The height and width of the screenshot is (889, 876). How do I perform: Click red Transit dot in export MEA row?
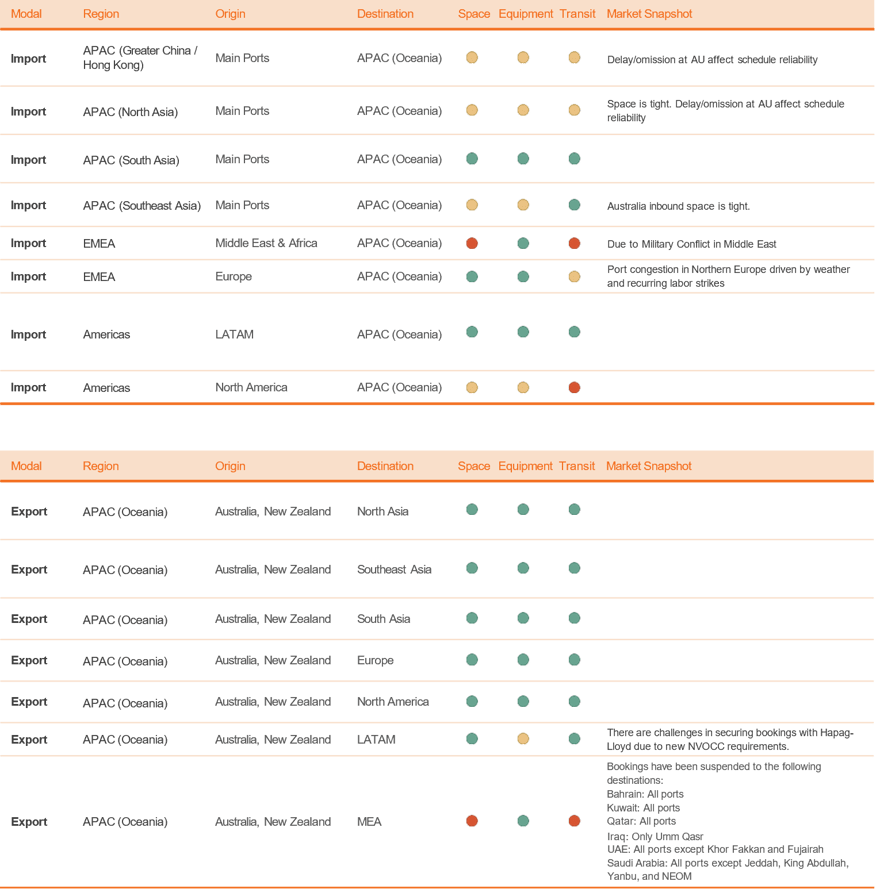tap(574, 822)
